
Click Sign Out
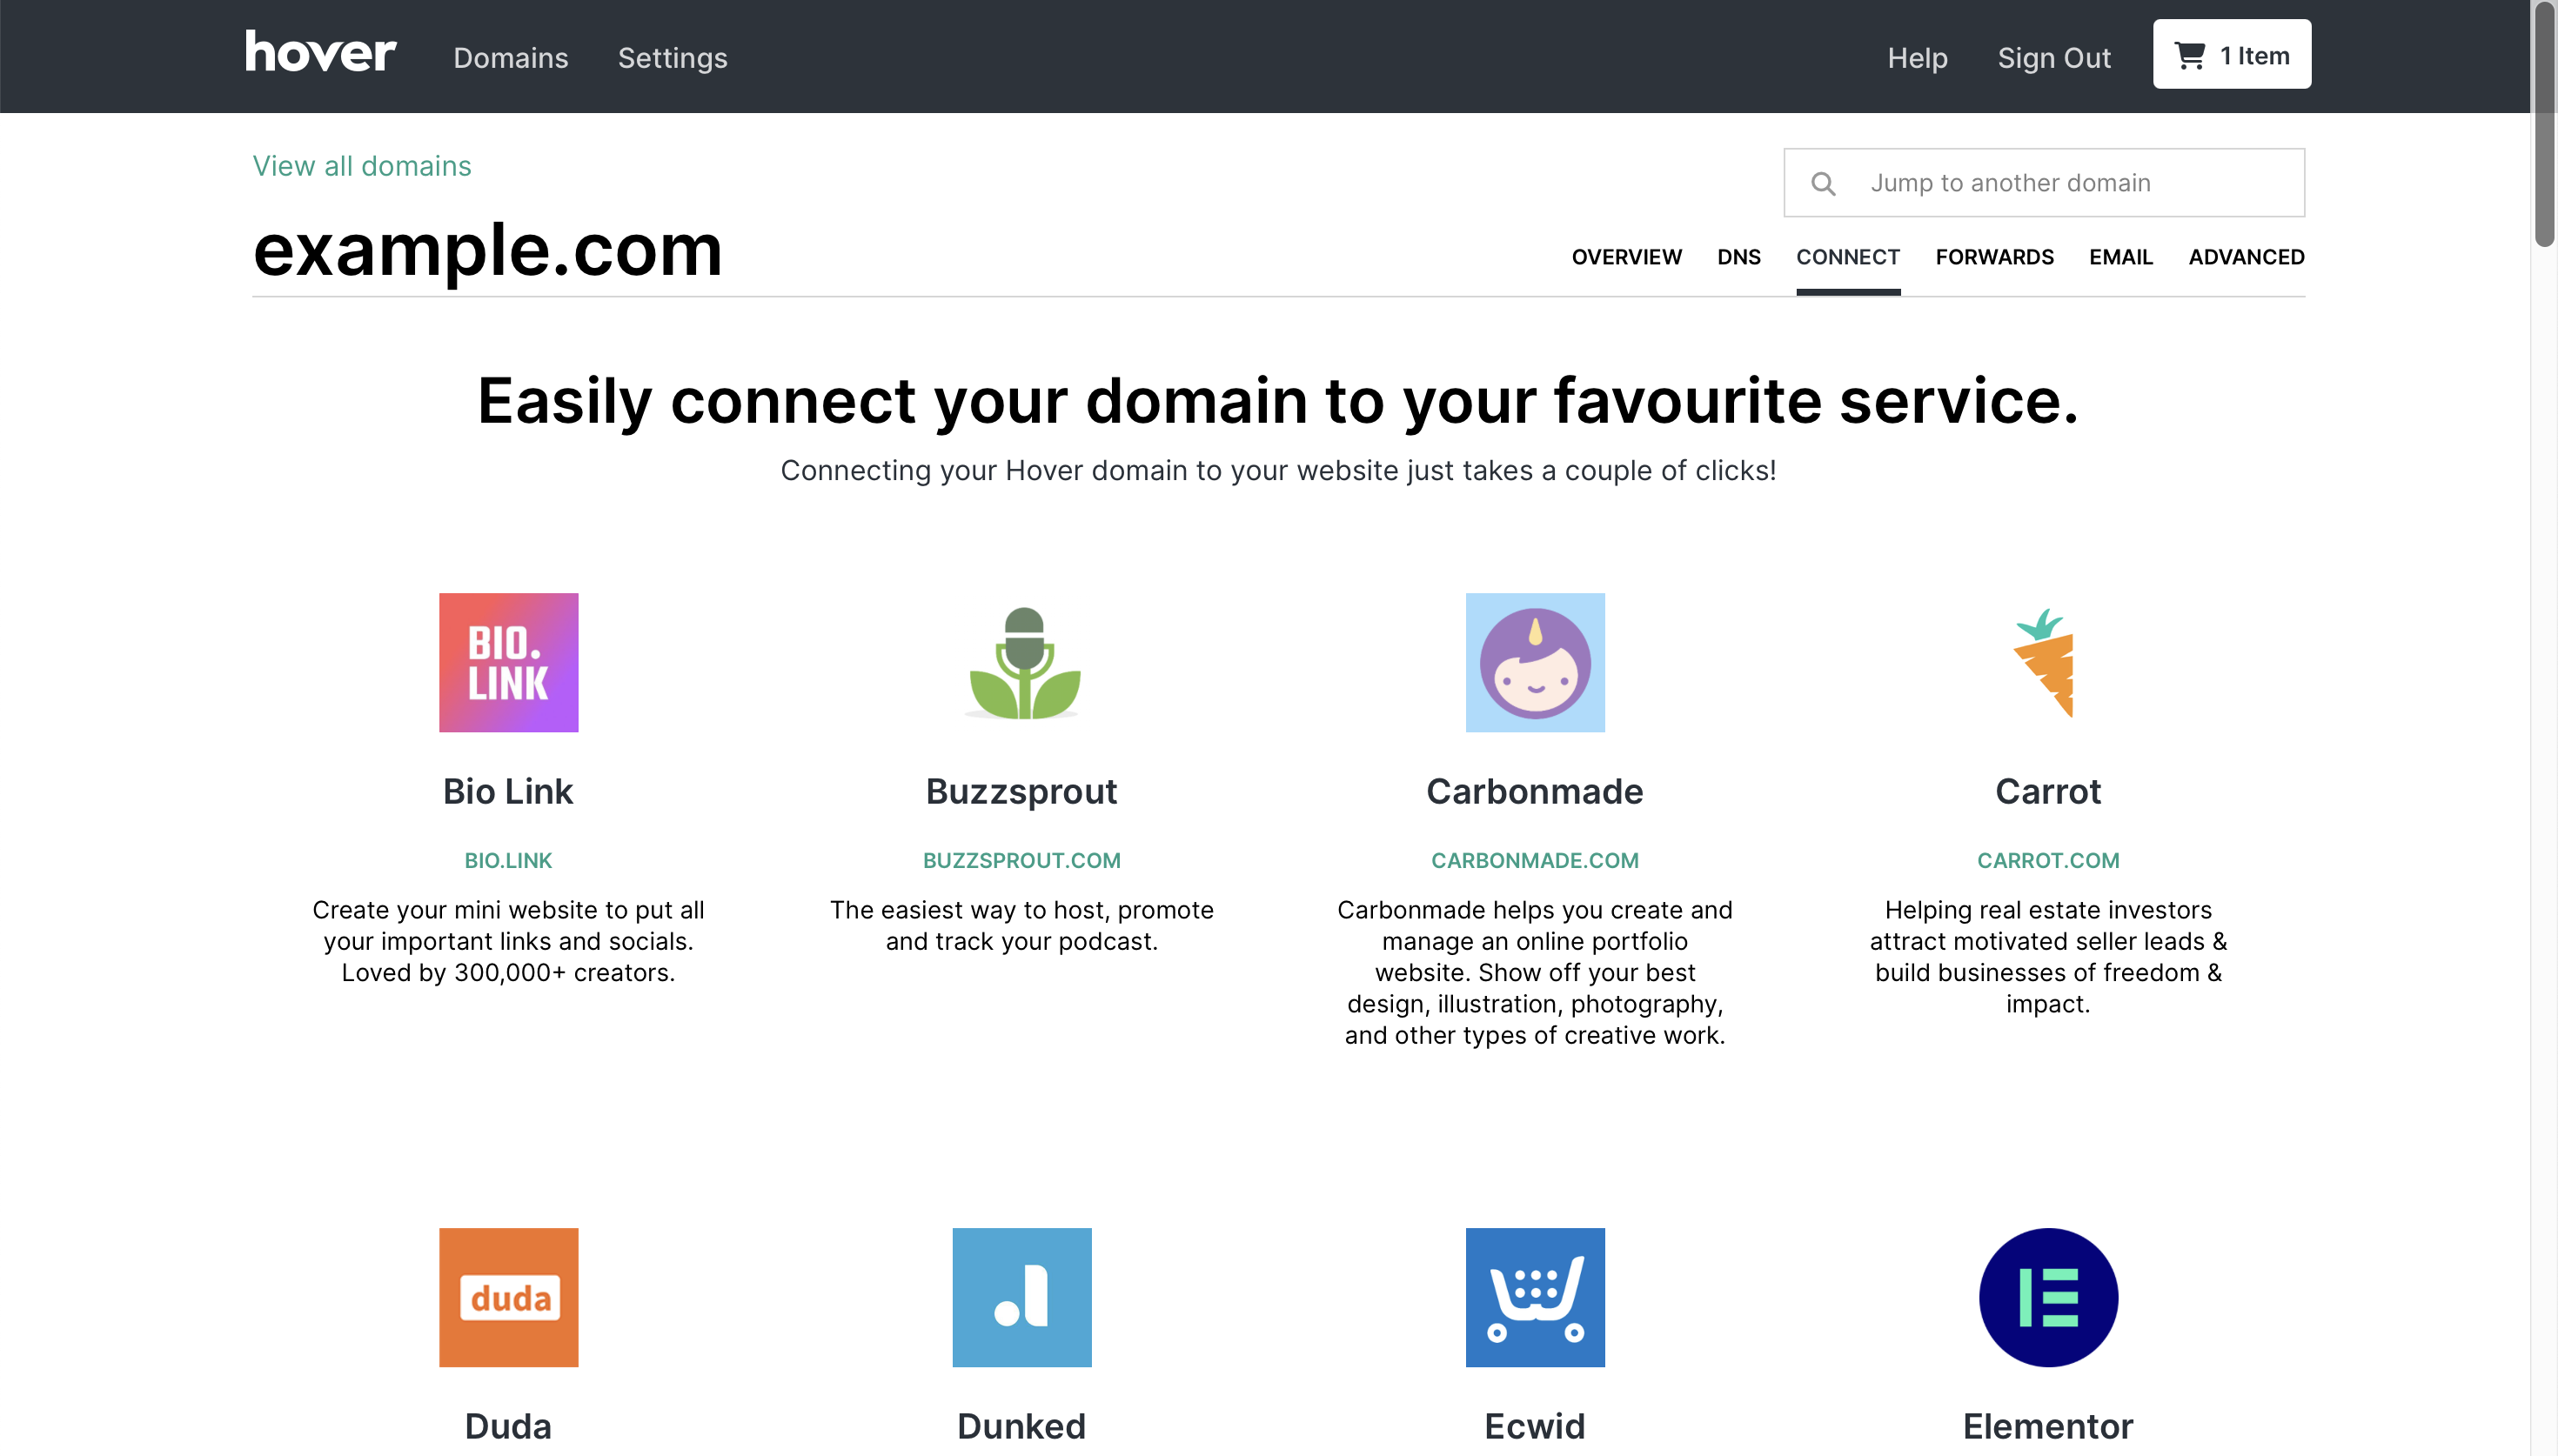point(2053,58)
